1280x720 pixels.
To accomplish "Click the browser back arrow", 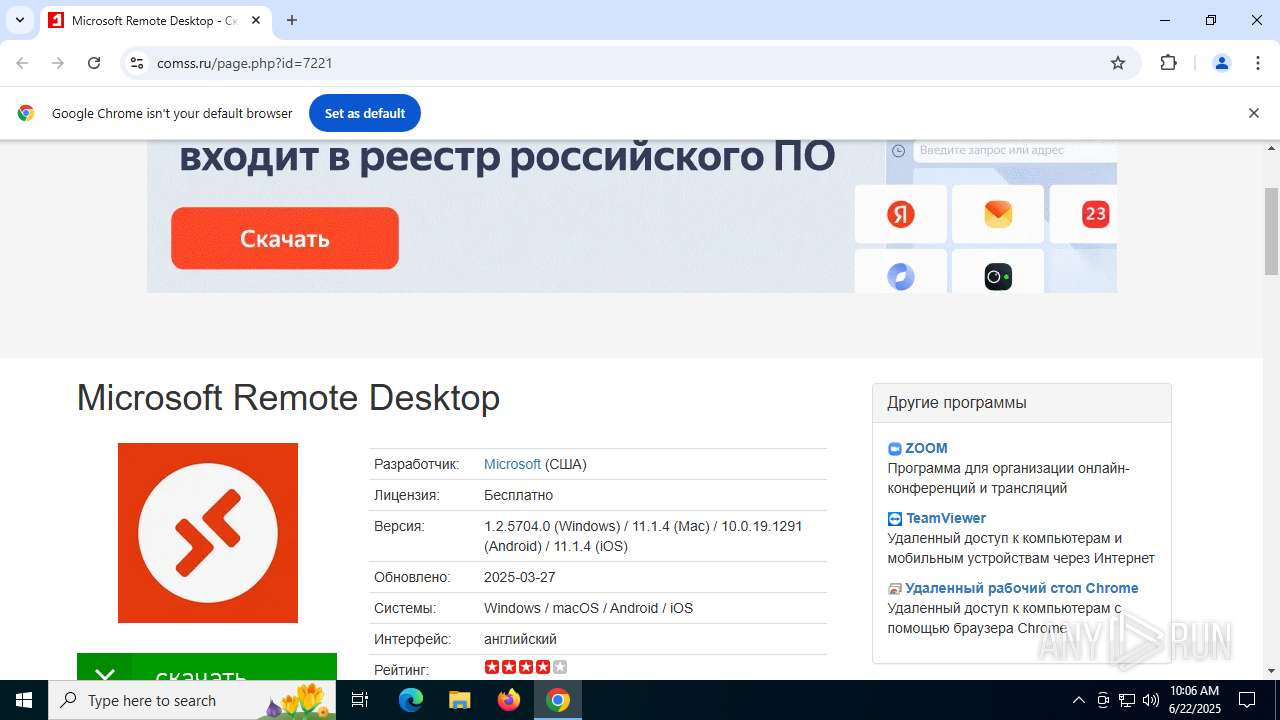I will point(22,63).
